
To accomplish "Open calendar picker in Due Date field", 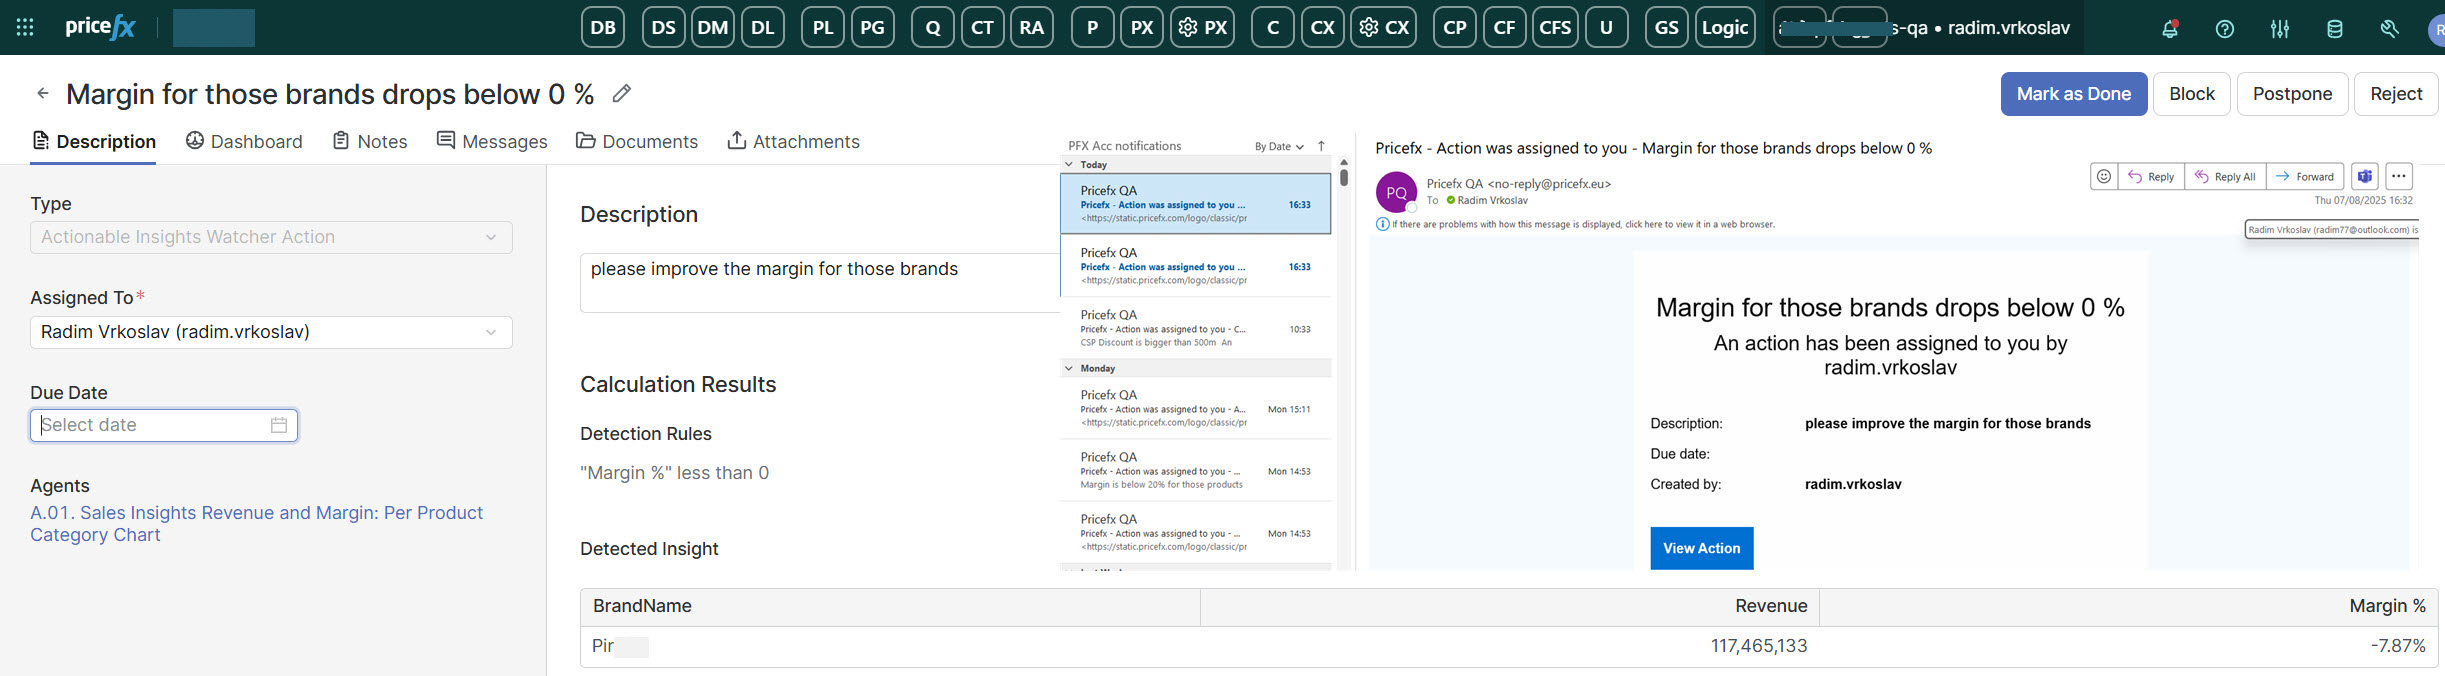I will pyautogui.click(x=279, y=425).
